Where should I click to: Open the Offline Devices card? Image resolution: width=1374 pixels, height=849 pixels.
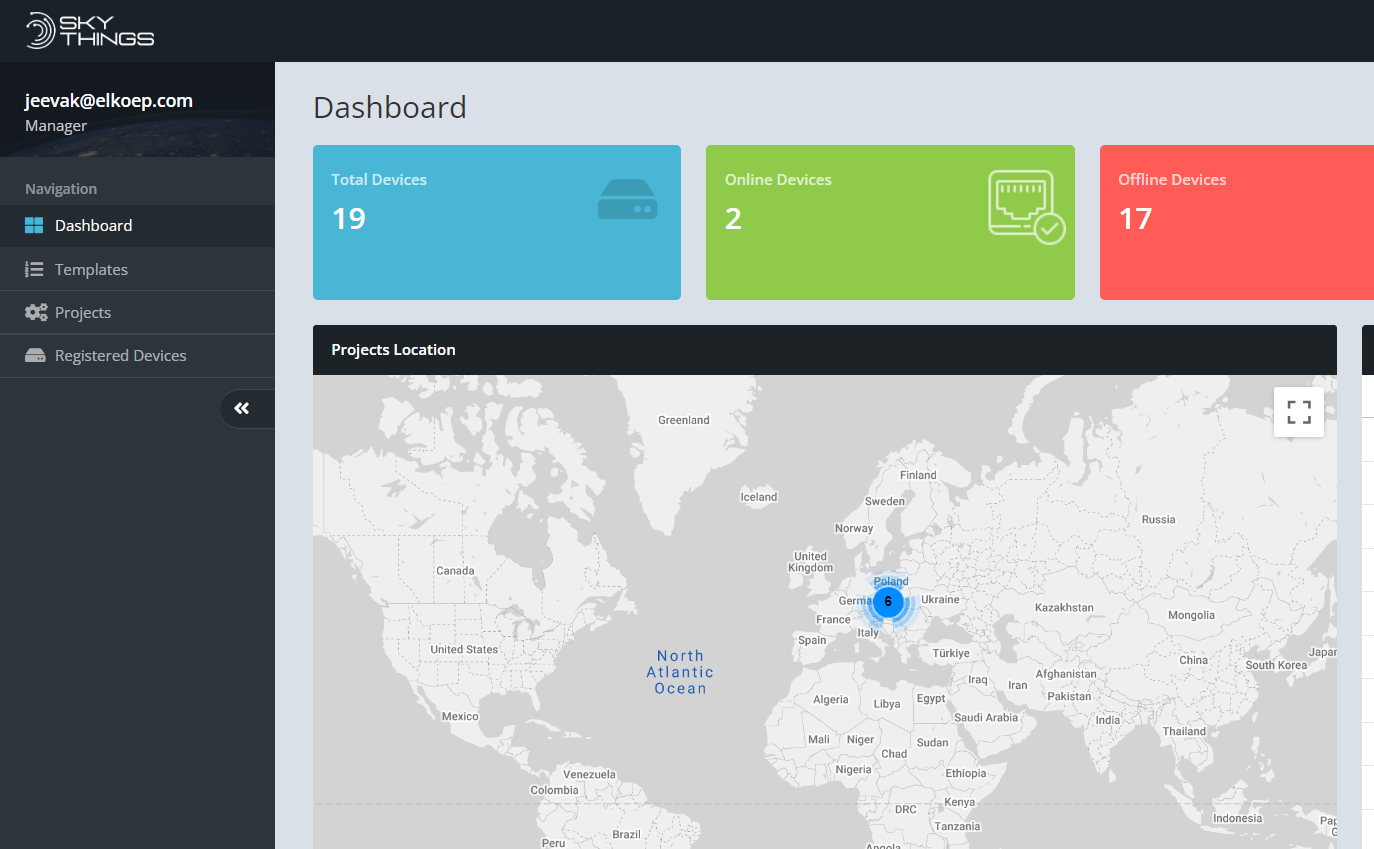click(x=1236, y=222)
